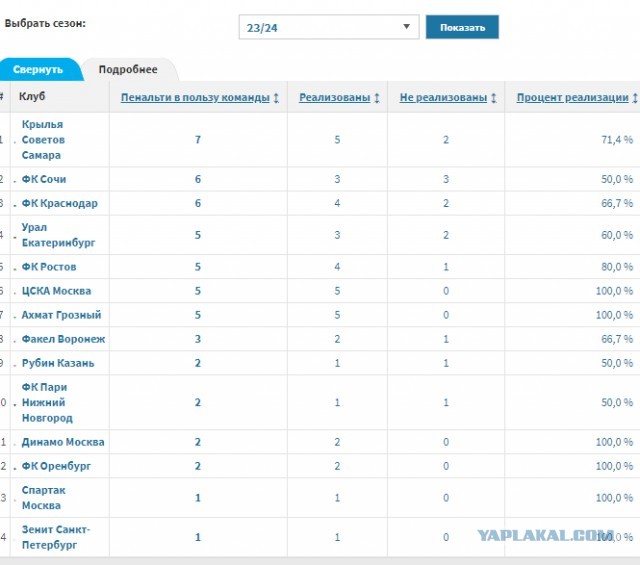Screen dimensions: 640x565
Task: Click penalties count 7 for Крылья Советов
Action: pyautogui.click(x=198, y=140)
